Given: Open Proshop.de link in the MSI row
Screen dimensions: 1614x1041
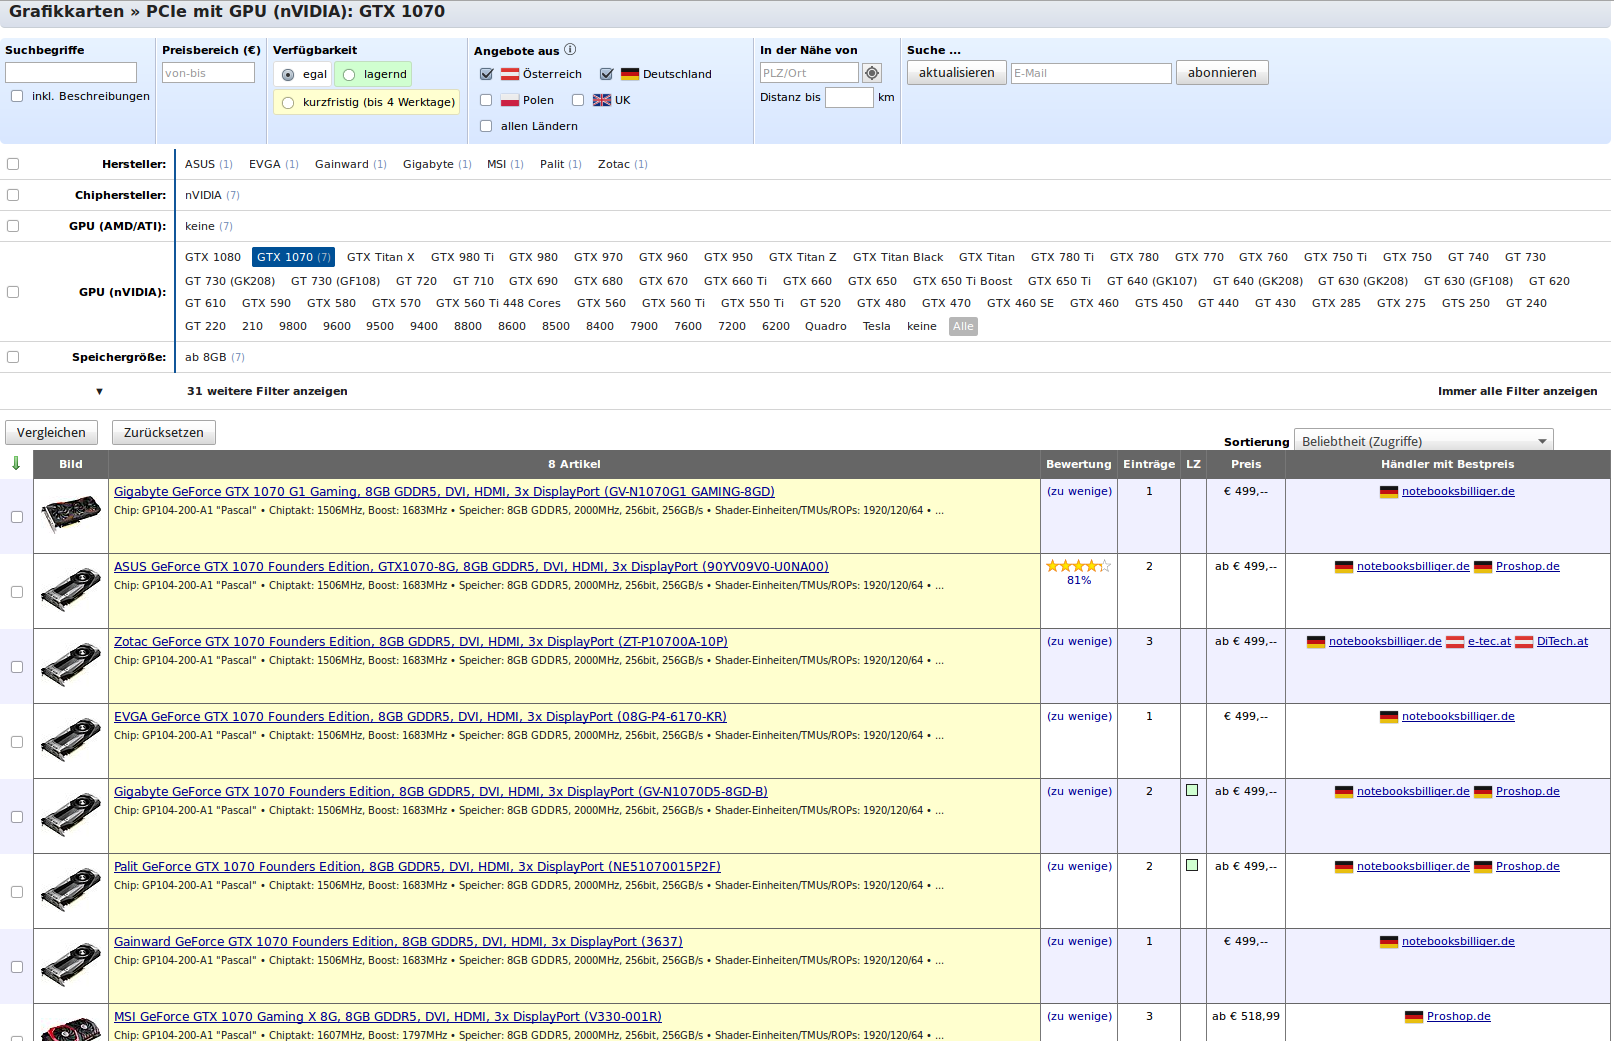Looking at the screenshot, I should (x=1458, y=1016).
